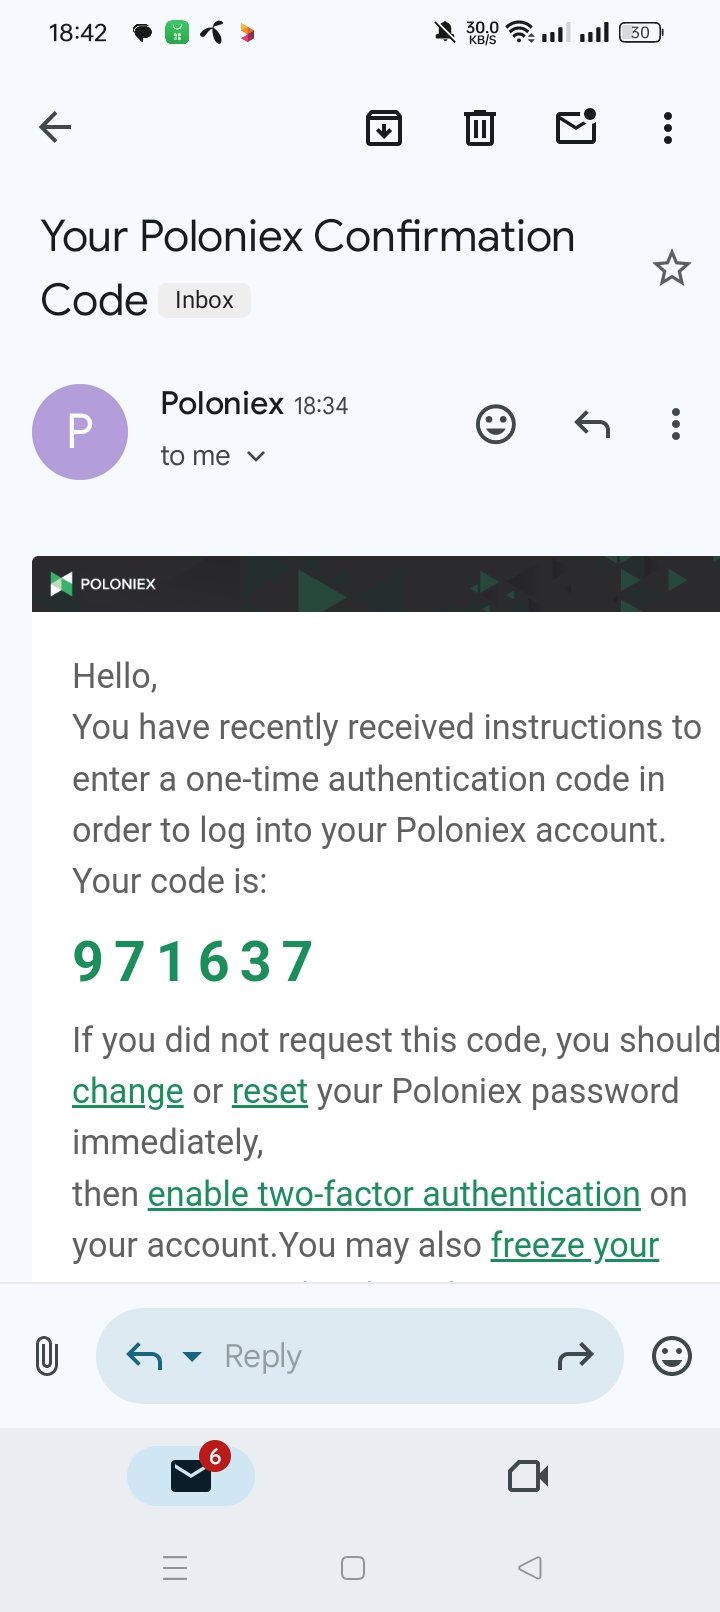The width and height of the screenshot is (720, 1612).
Task: Open the "change" password link
Action: coord(127,1091)
